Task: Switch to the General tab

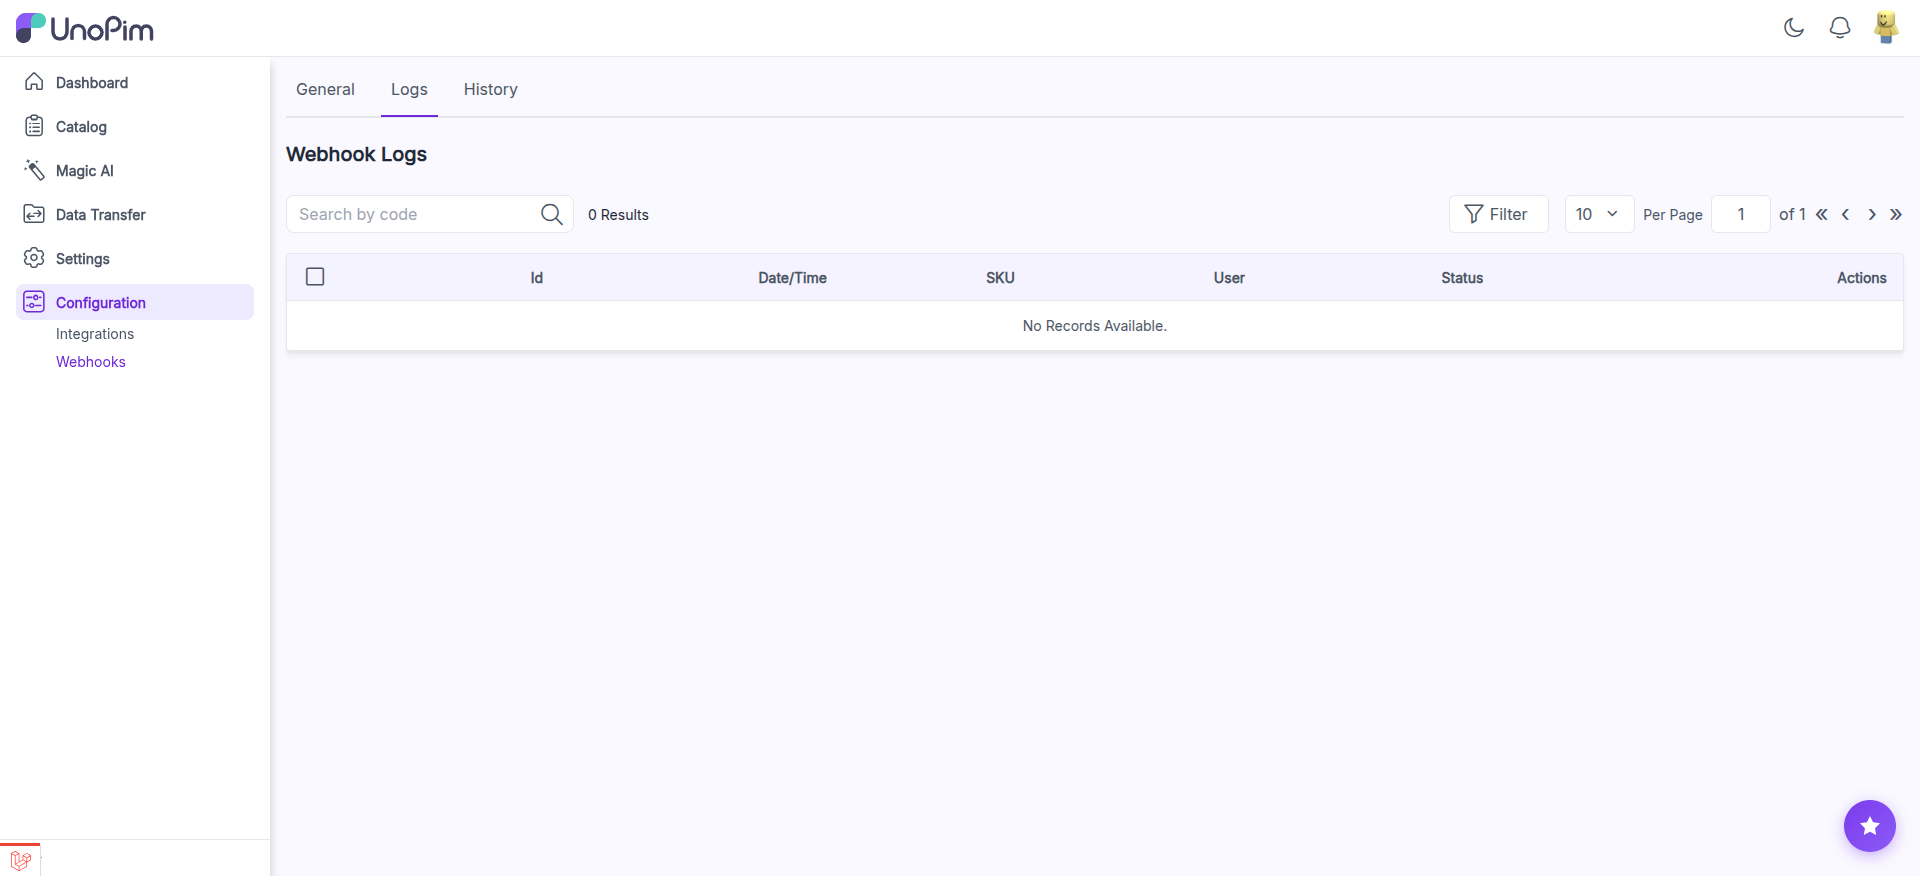Action: (325, 89)
